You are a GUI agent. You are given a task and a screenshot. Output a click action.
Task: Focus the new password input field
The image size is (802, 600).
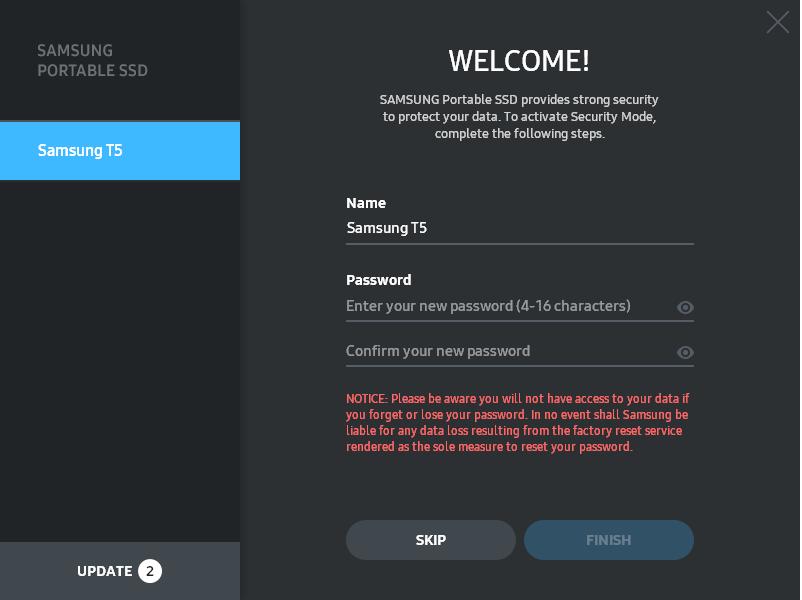click(509, 306)
